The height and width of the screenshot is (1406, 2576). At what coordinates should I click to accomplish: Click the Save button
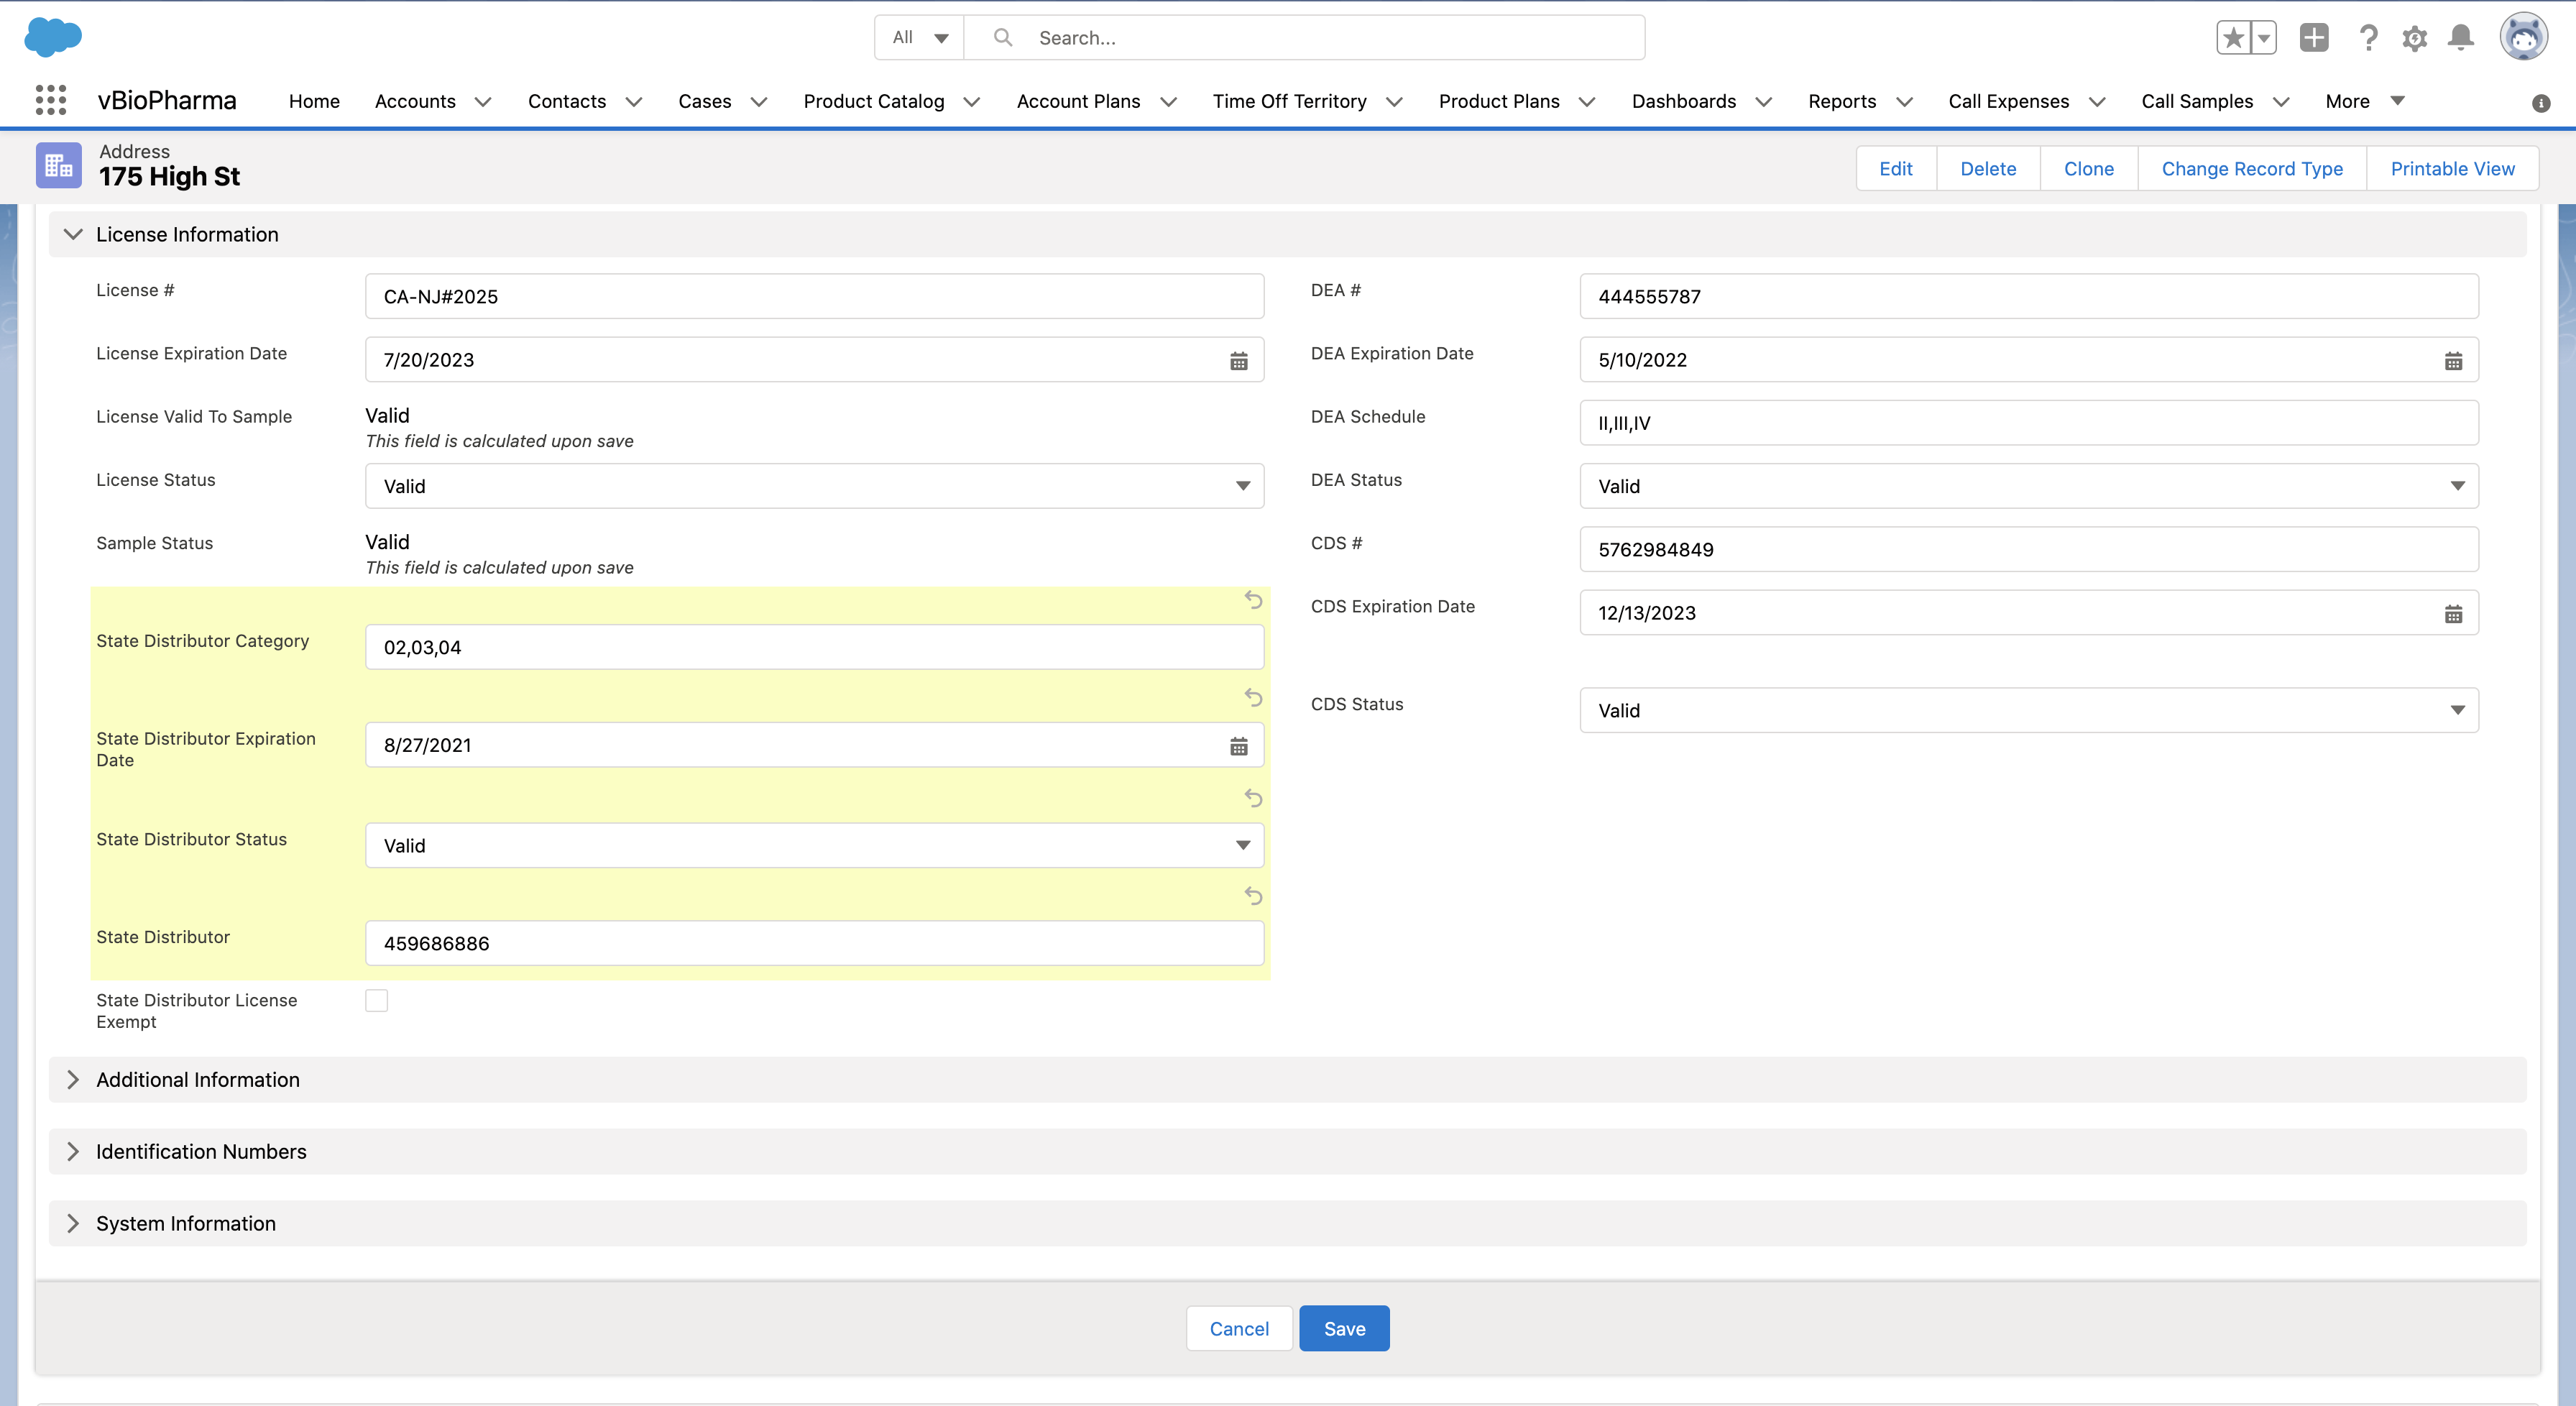[1343, 1329]
